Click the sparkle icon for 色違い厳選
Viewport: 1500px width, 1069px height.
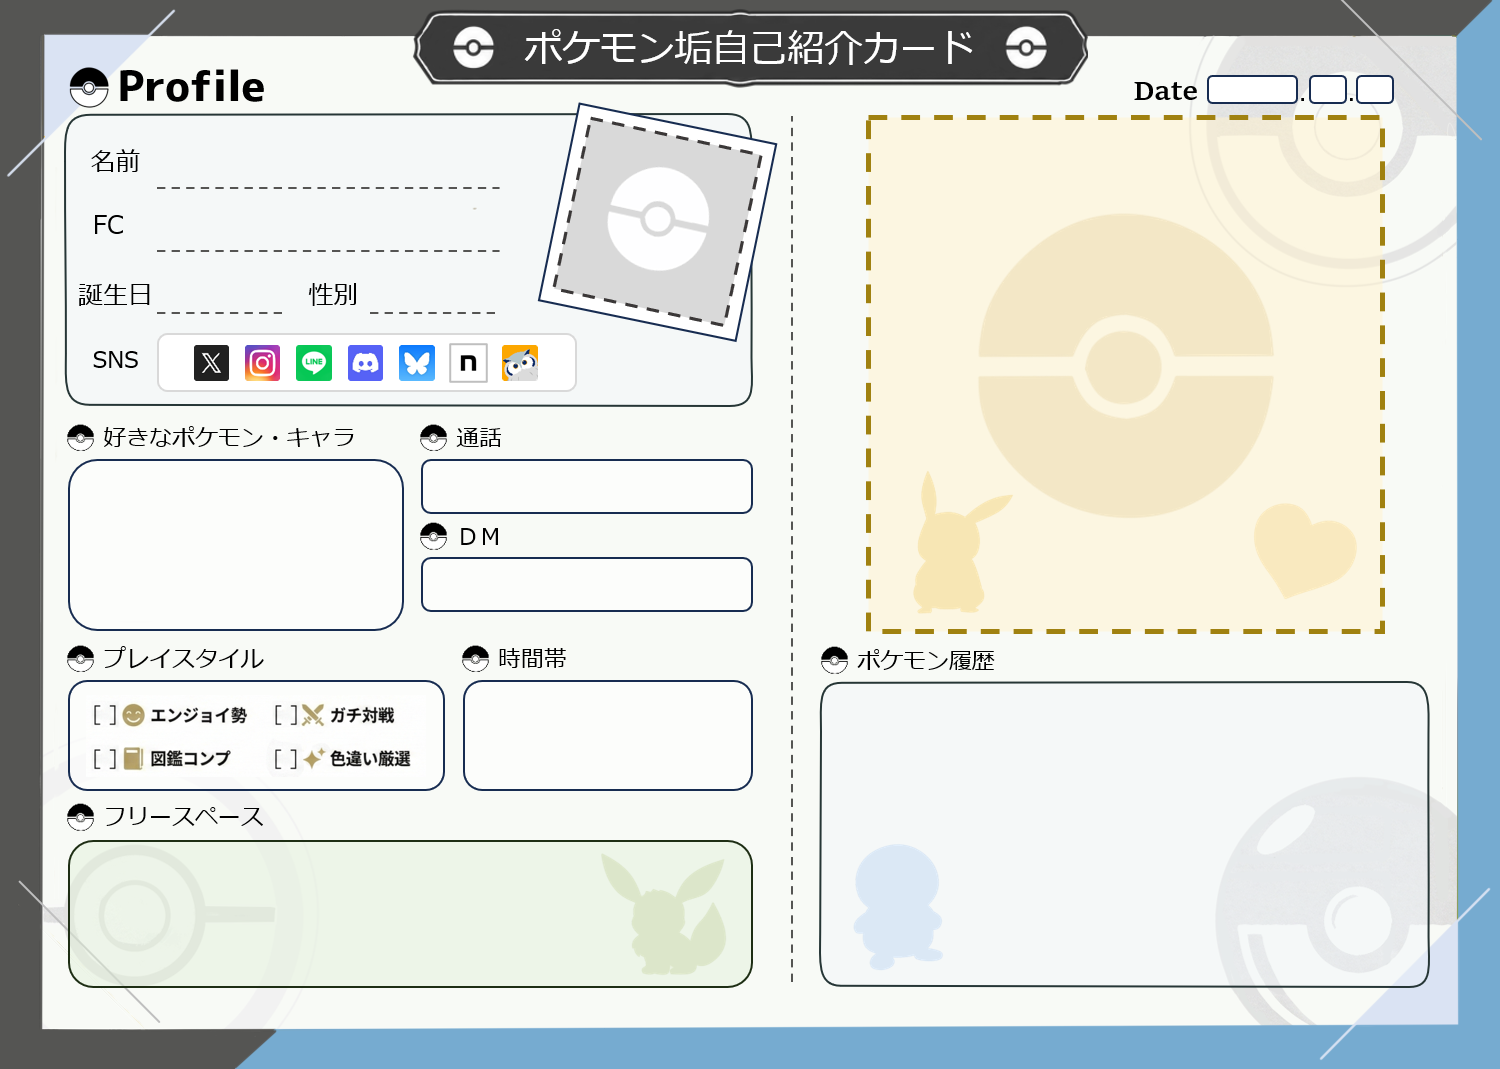[x=314, y=758]
